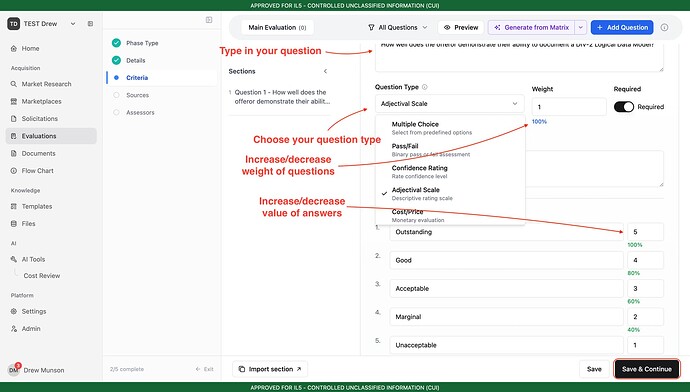This screenshot has width=690, height=392.
Task: Click the Add Question button
Action: (622, 27)
